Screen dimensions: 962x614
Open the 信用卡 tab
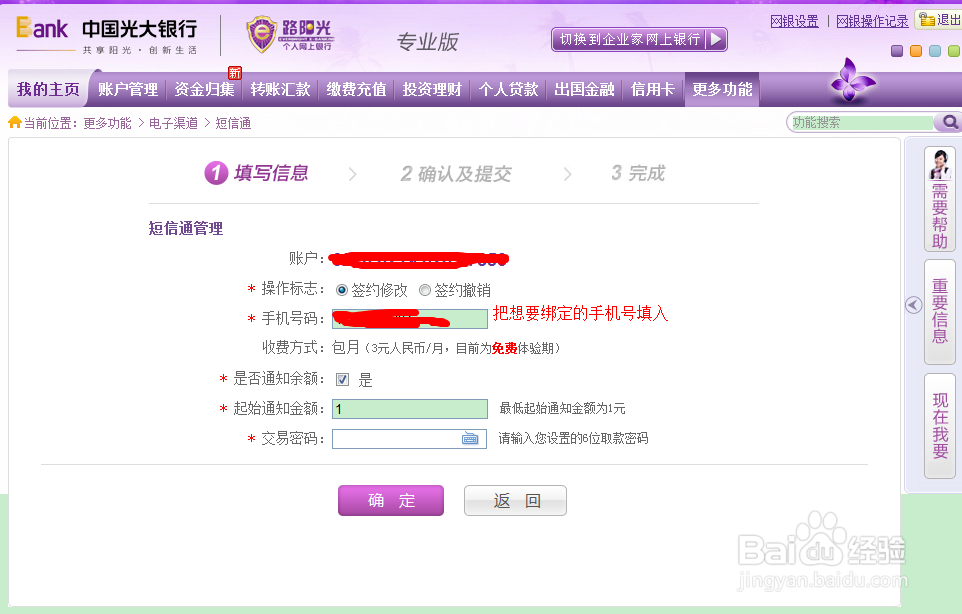651,90
